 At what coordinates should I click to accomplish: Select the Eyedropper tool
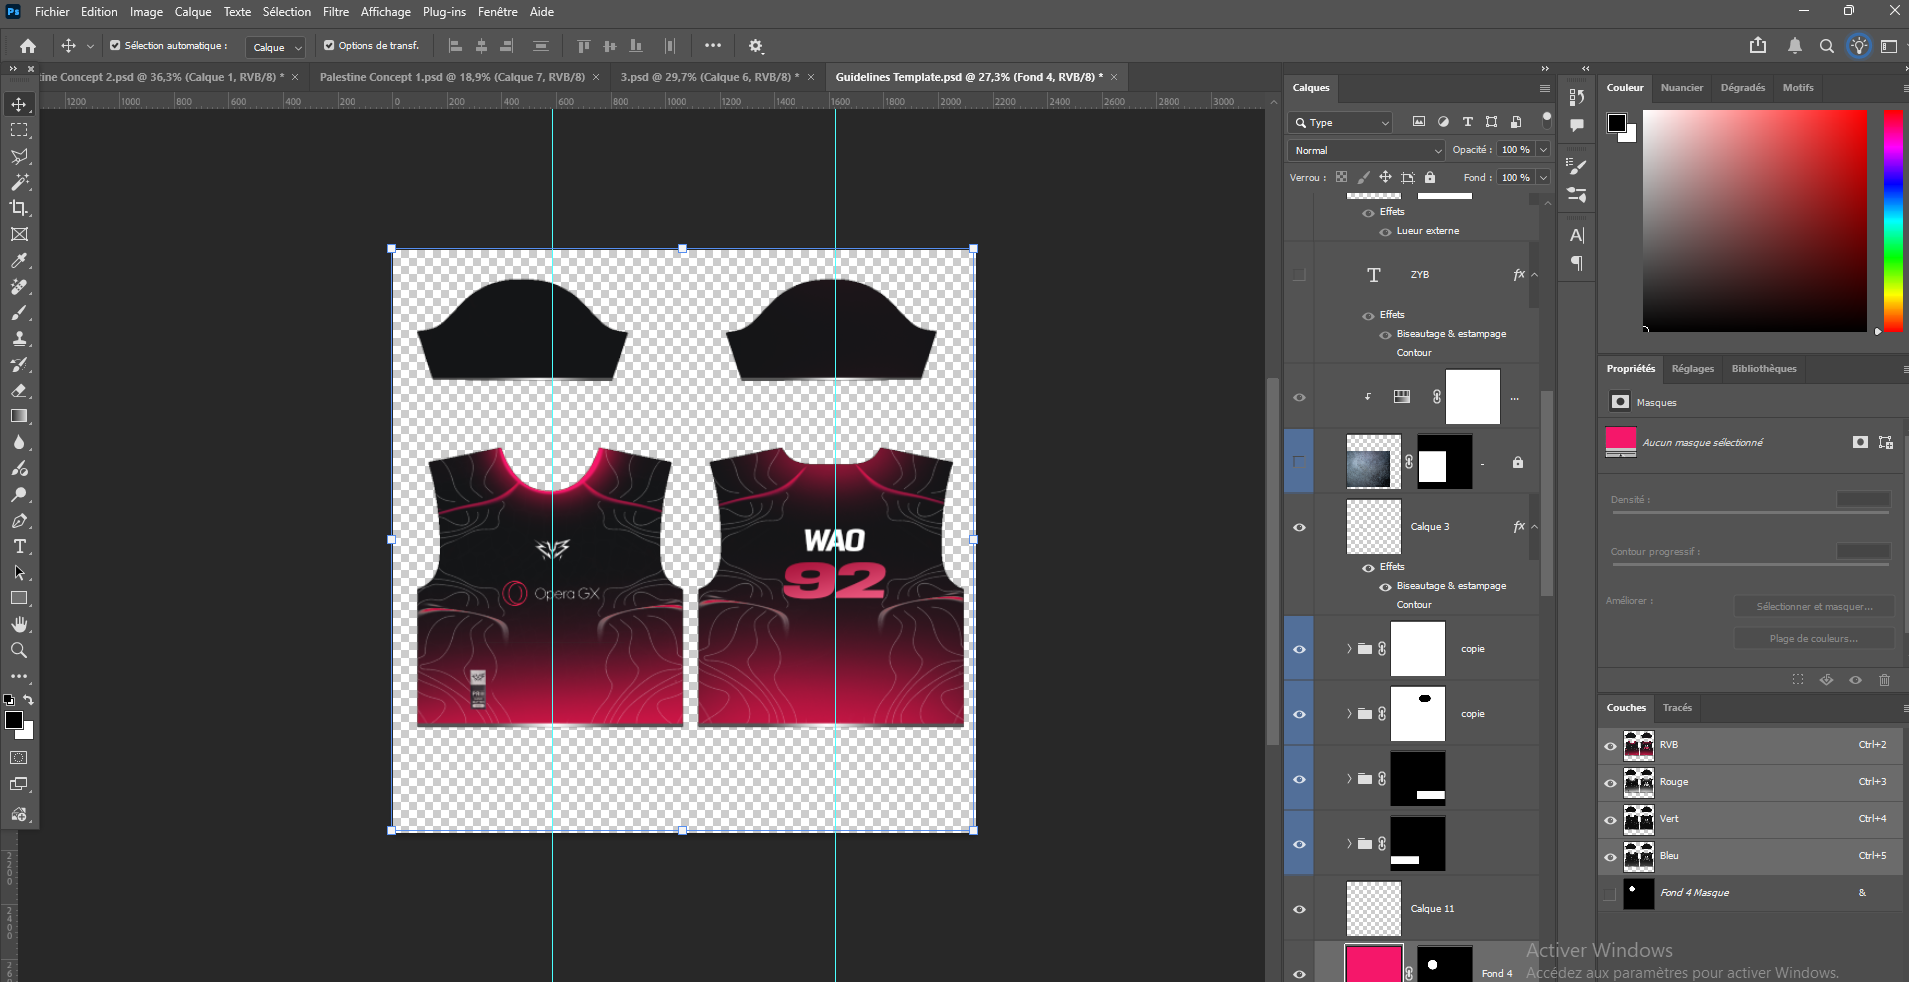pyautogui.click(x=19, y=260)
